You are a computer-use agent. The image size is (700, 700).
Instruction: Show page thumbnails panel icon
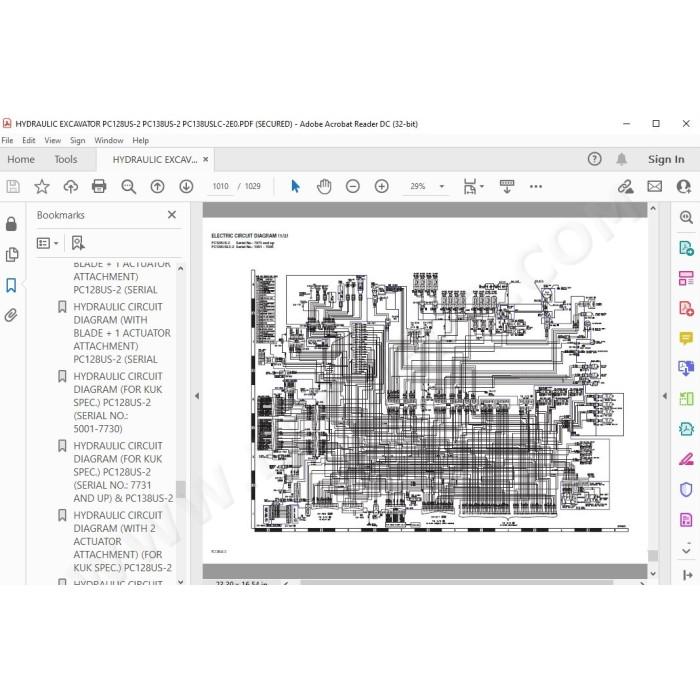click(x=12, y=254)
